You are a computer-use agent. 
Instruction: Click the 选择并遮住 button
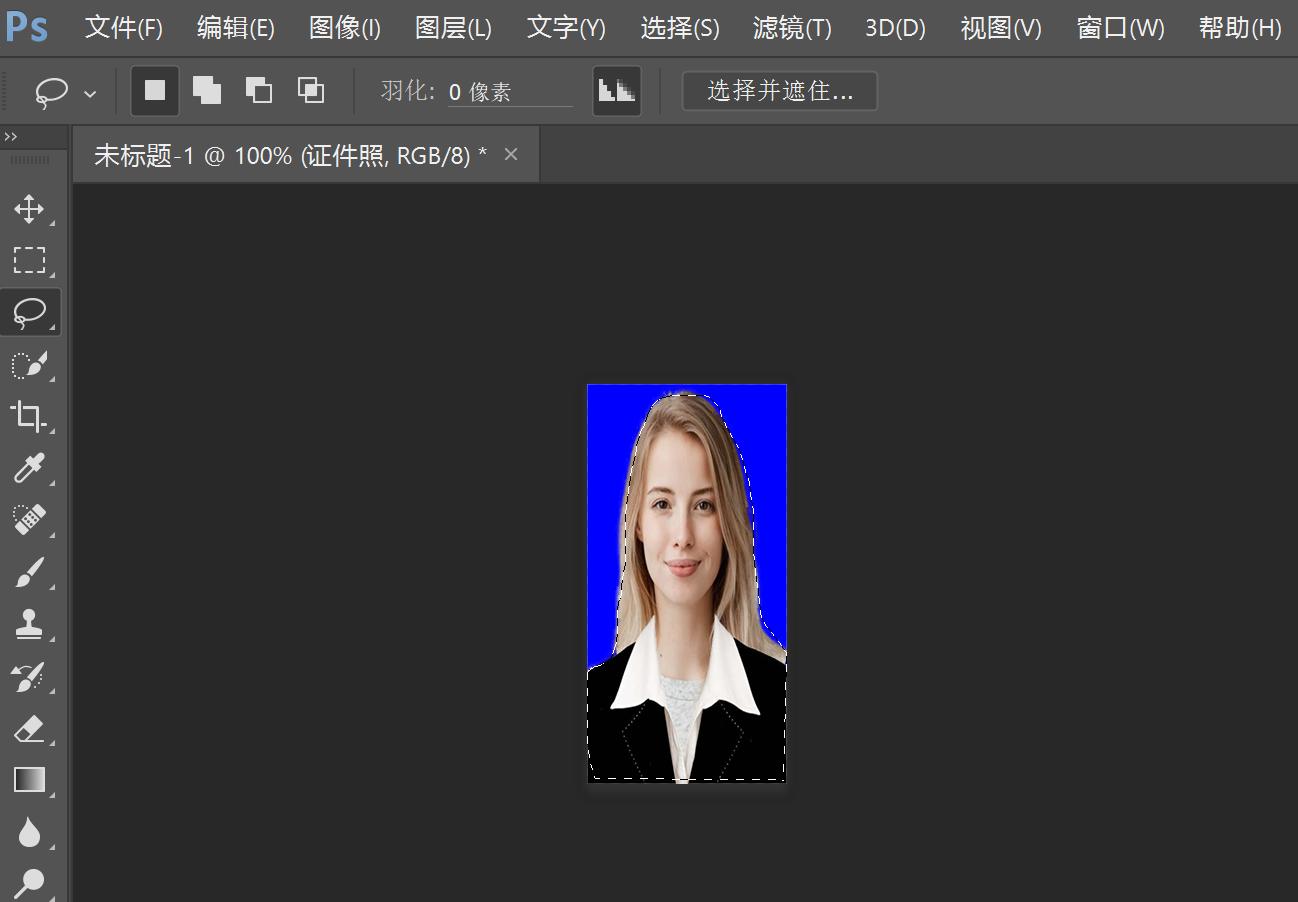click(779, 90)
